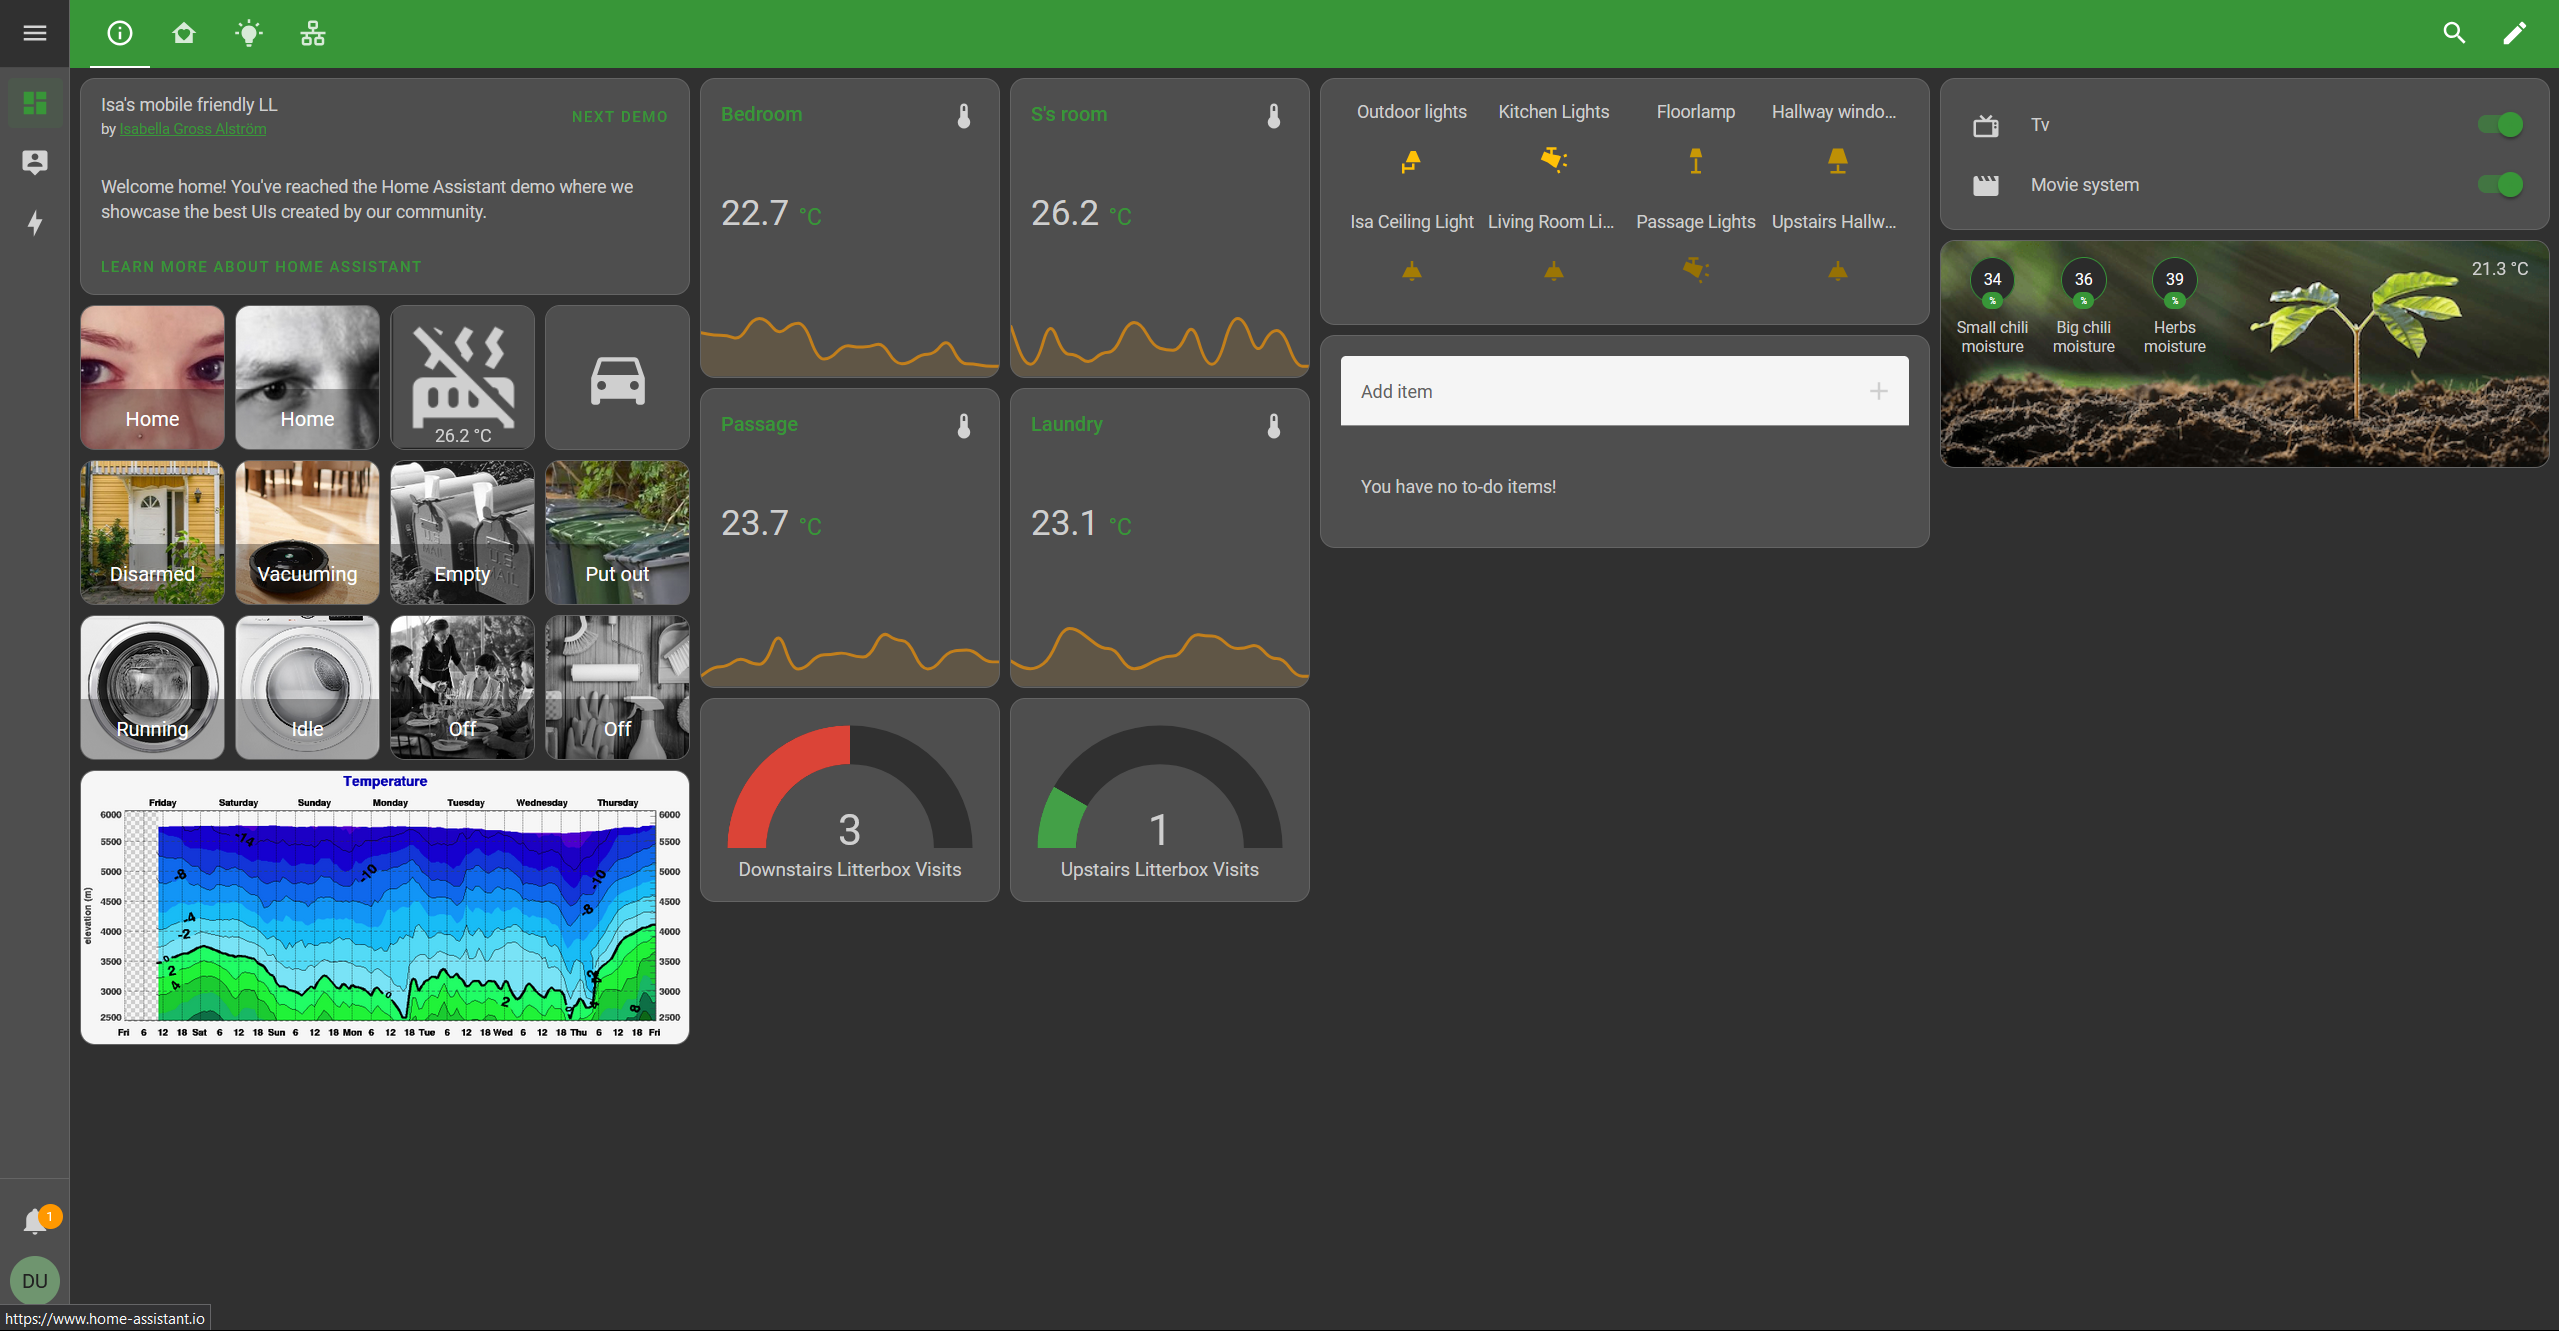
Task: Turn off the Tv switch
Action: (2499, 125)
